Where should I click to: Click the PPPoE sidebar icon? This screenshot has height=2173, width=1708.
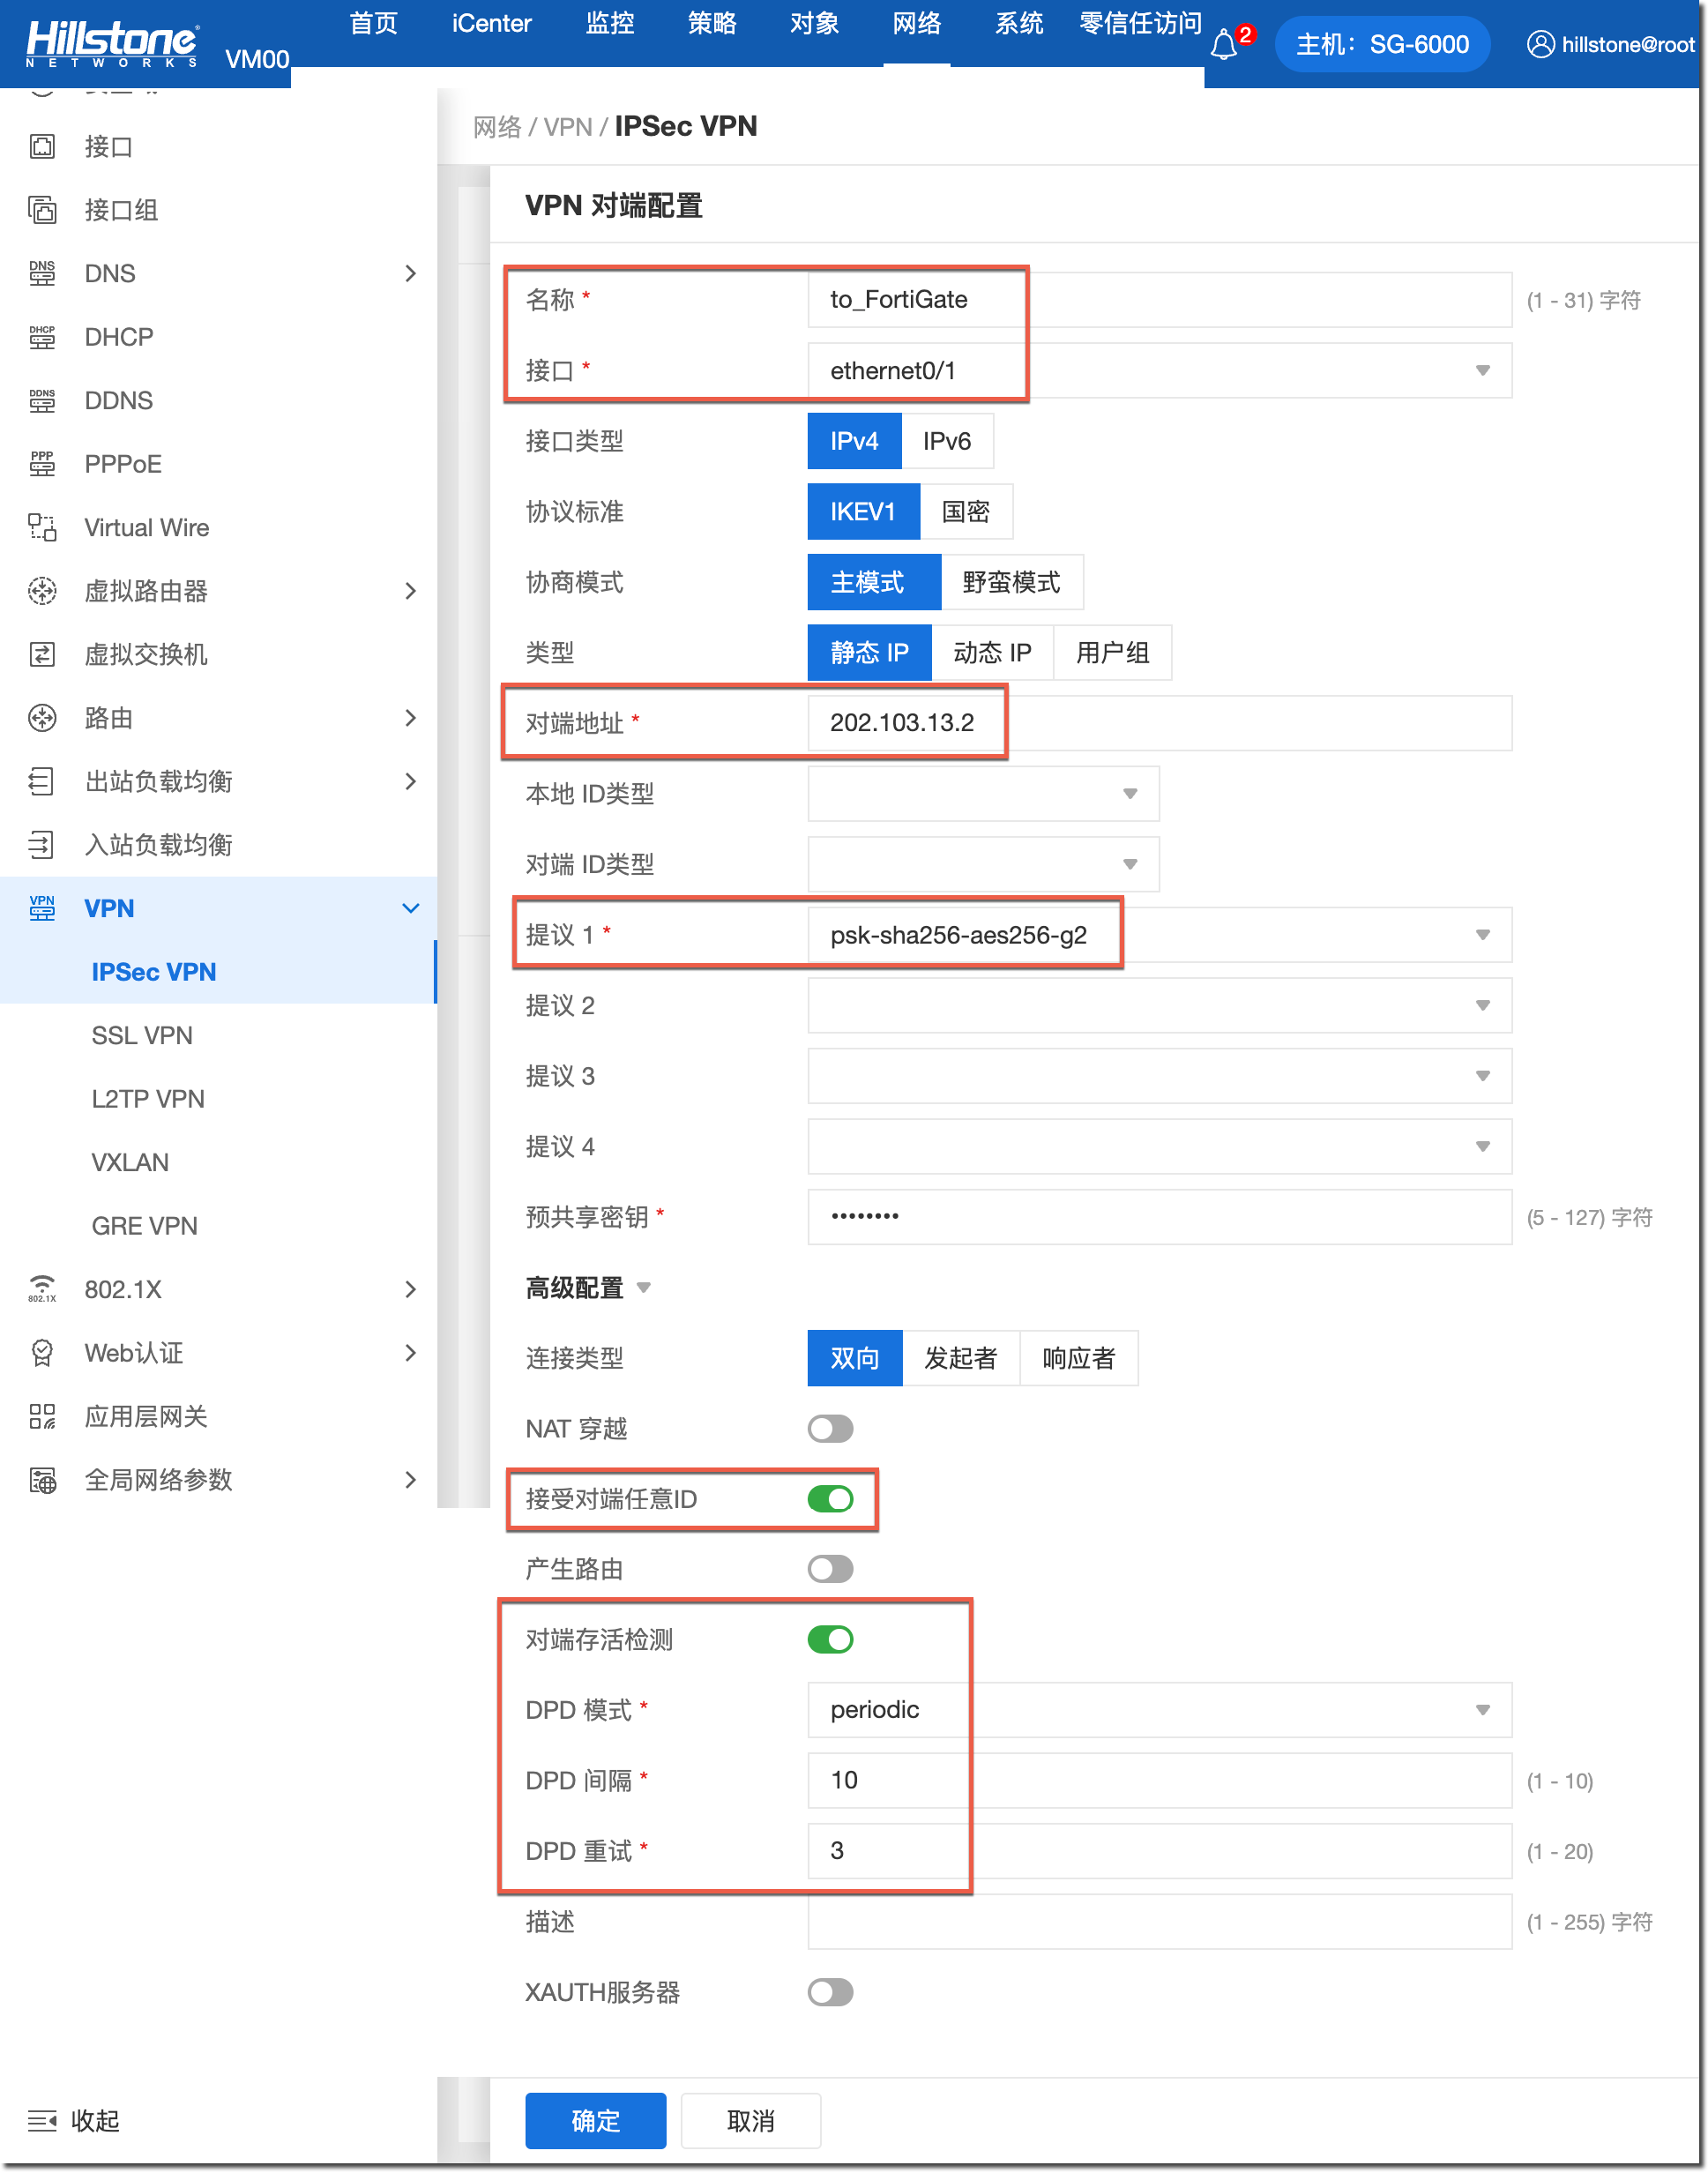pyautogui.click(x=42, y=464)
